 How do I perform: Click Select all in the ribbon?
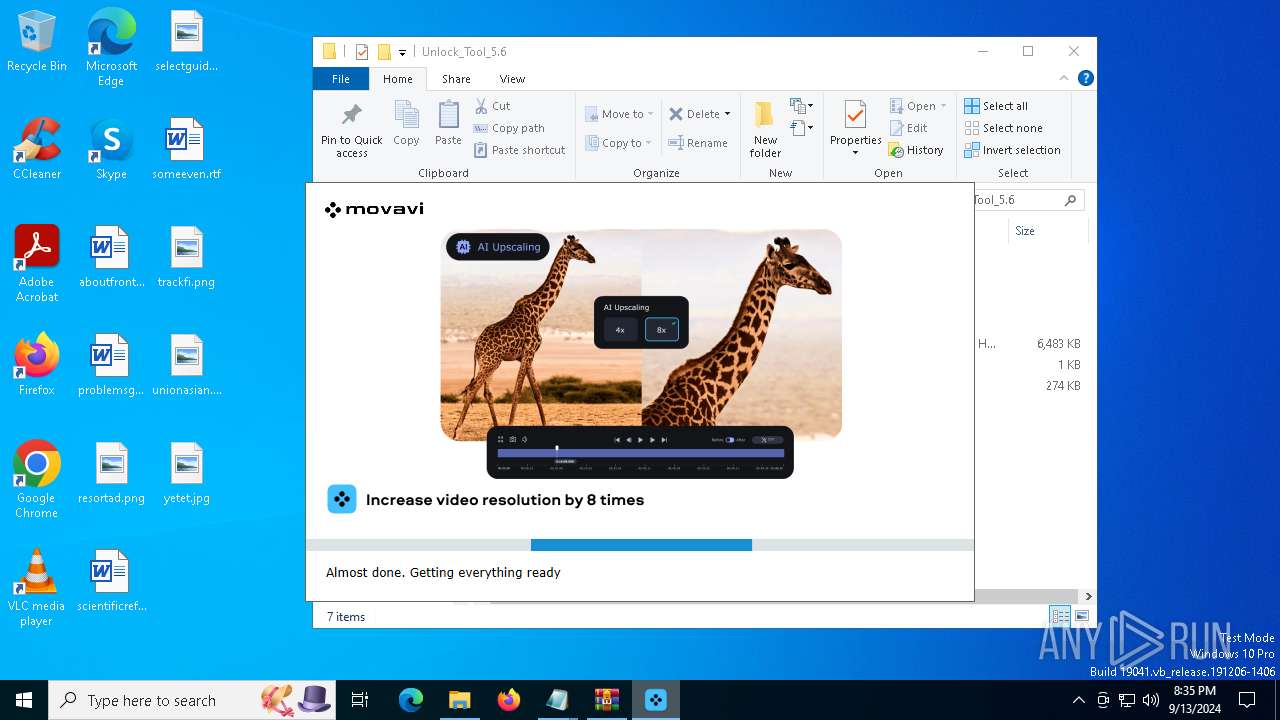pos(996,106)
